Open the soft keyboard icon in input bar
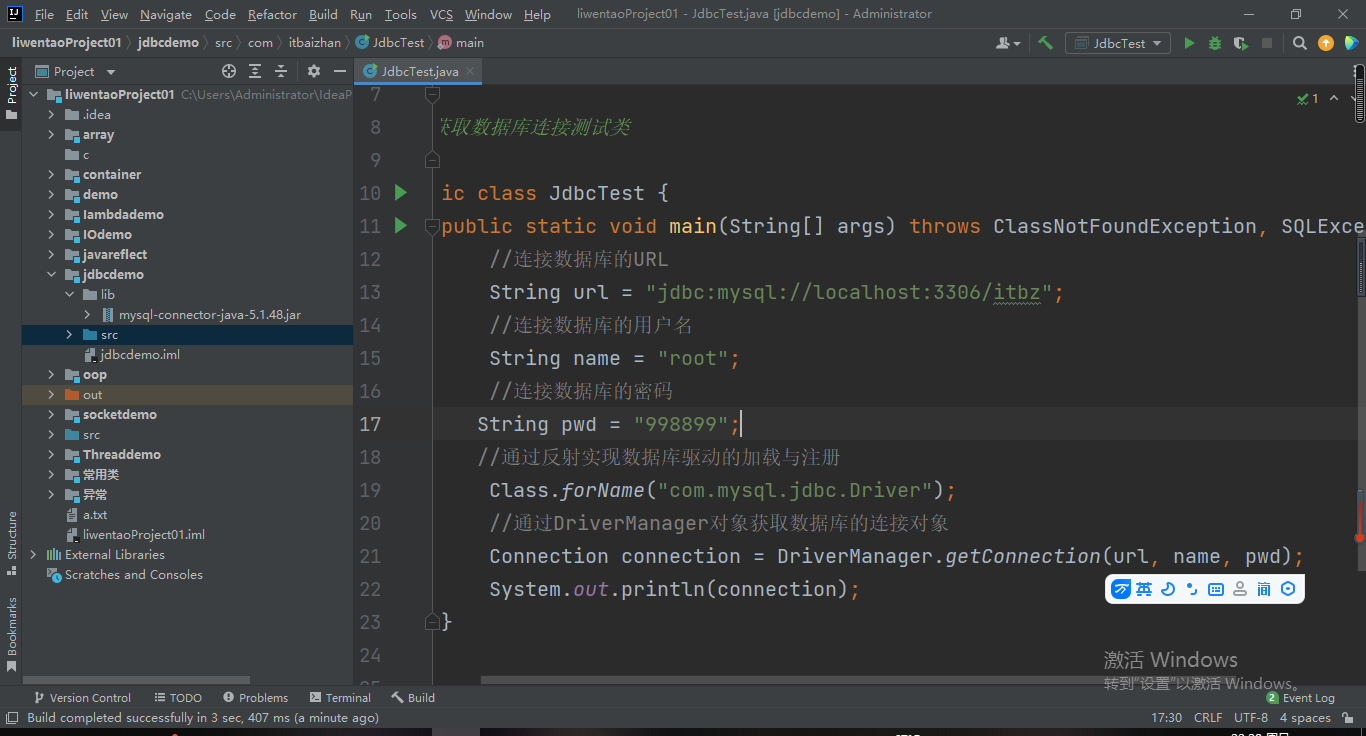Image resolution: width=1366 pixels, height=736 pixels. (x=1216, y=589)
